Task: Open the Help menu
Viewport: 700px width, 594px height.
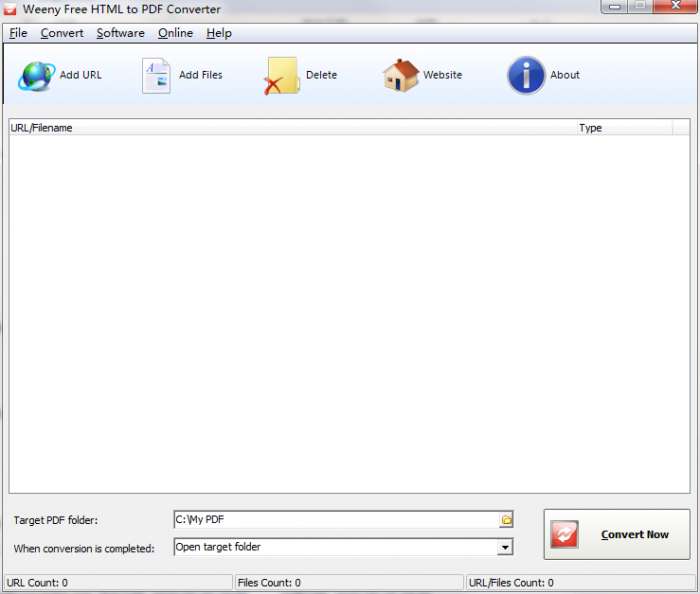Action: [x=219, y=33]
